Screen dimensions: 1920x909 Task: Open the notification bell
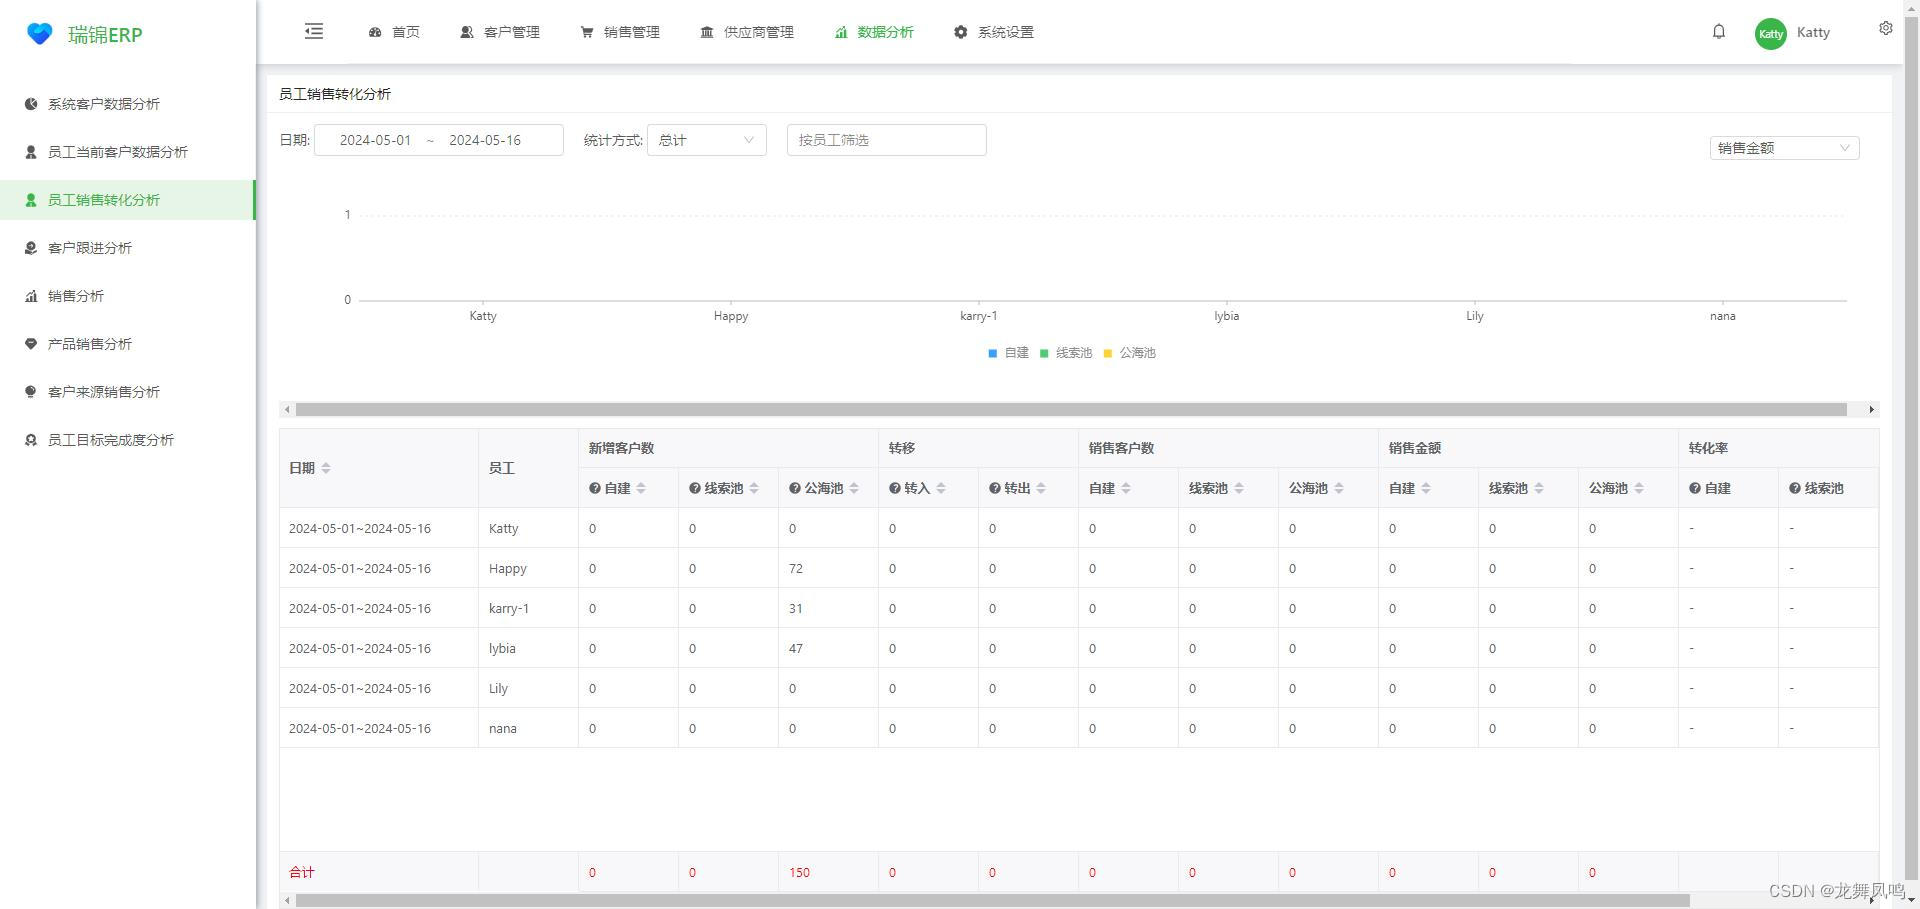point(1719,32)
